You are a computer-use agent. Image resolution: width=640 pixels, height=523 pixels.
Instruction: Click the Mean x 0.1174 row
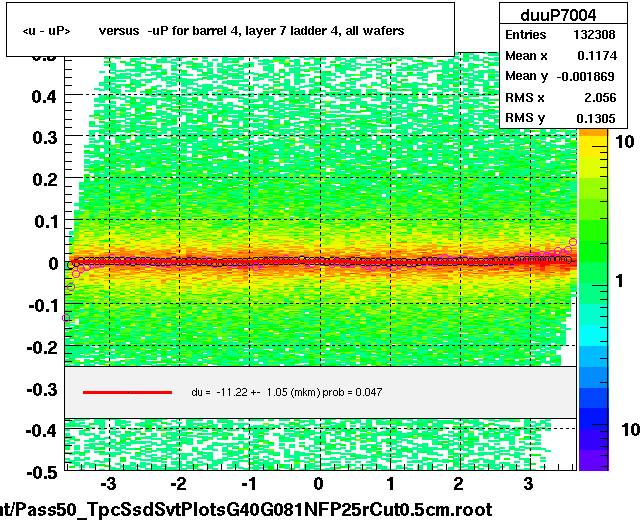560,56
